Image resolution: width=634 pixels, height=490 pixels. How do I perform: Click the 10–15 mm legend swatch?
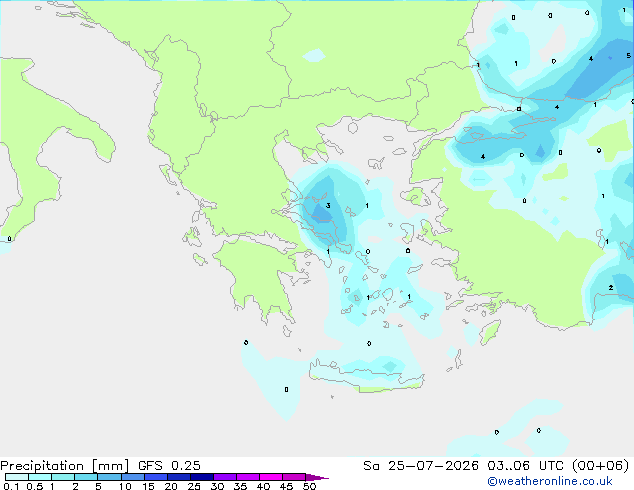tap(133, 477)
